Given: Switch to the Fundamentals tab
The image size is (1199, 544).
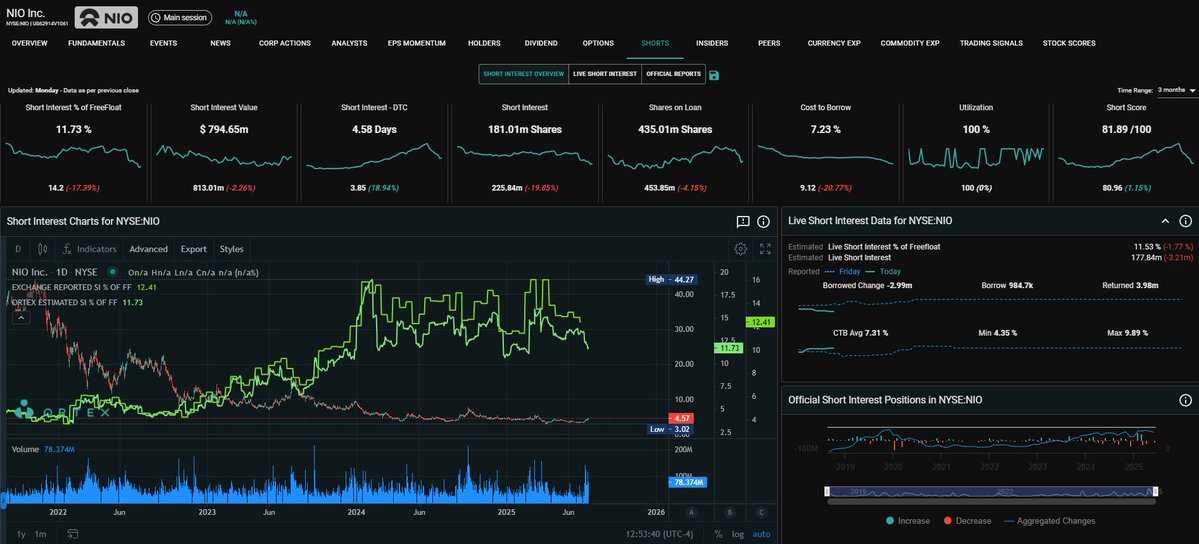Looking at the screenshot, I should pos(96,44).
